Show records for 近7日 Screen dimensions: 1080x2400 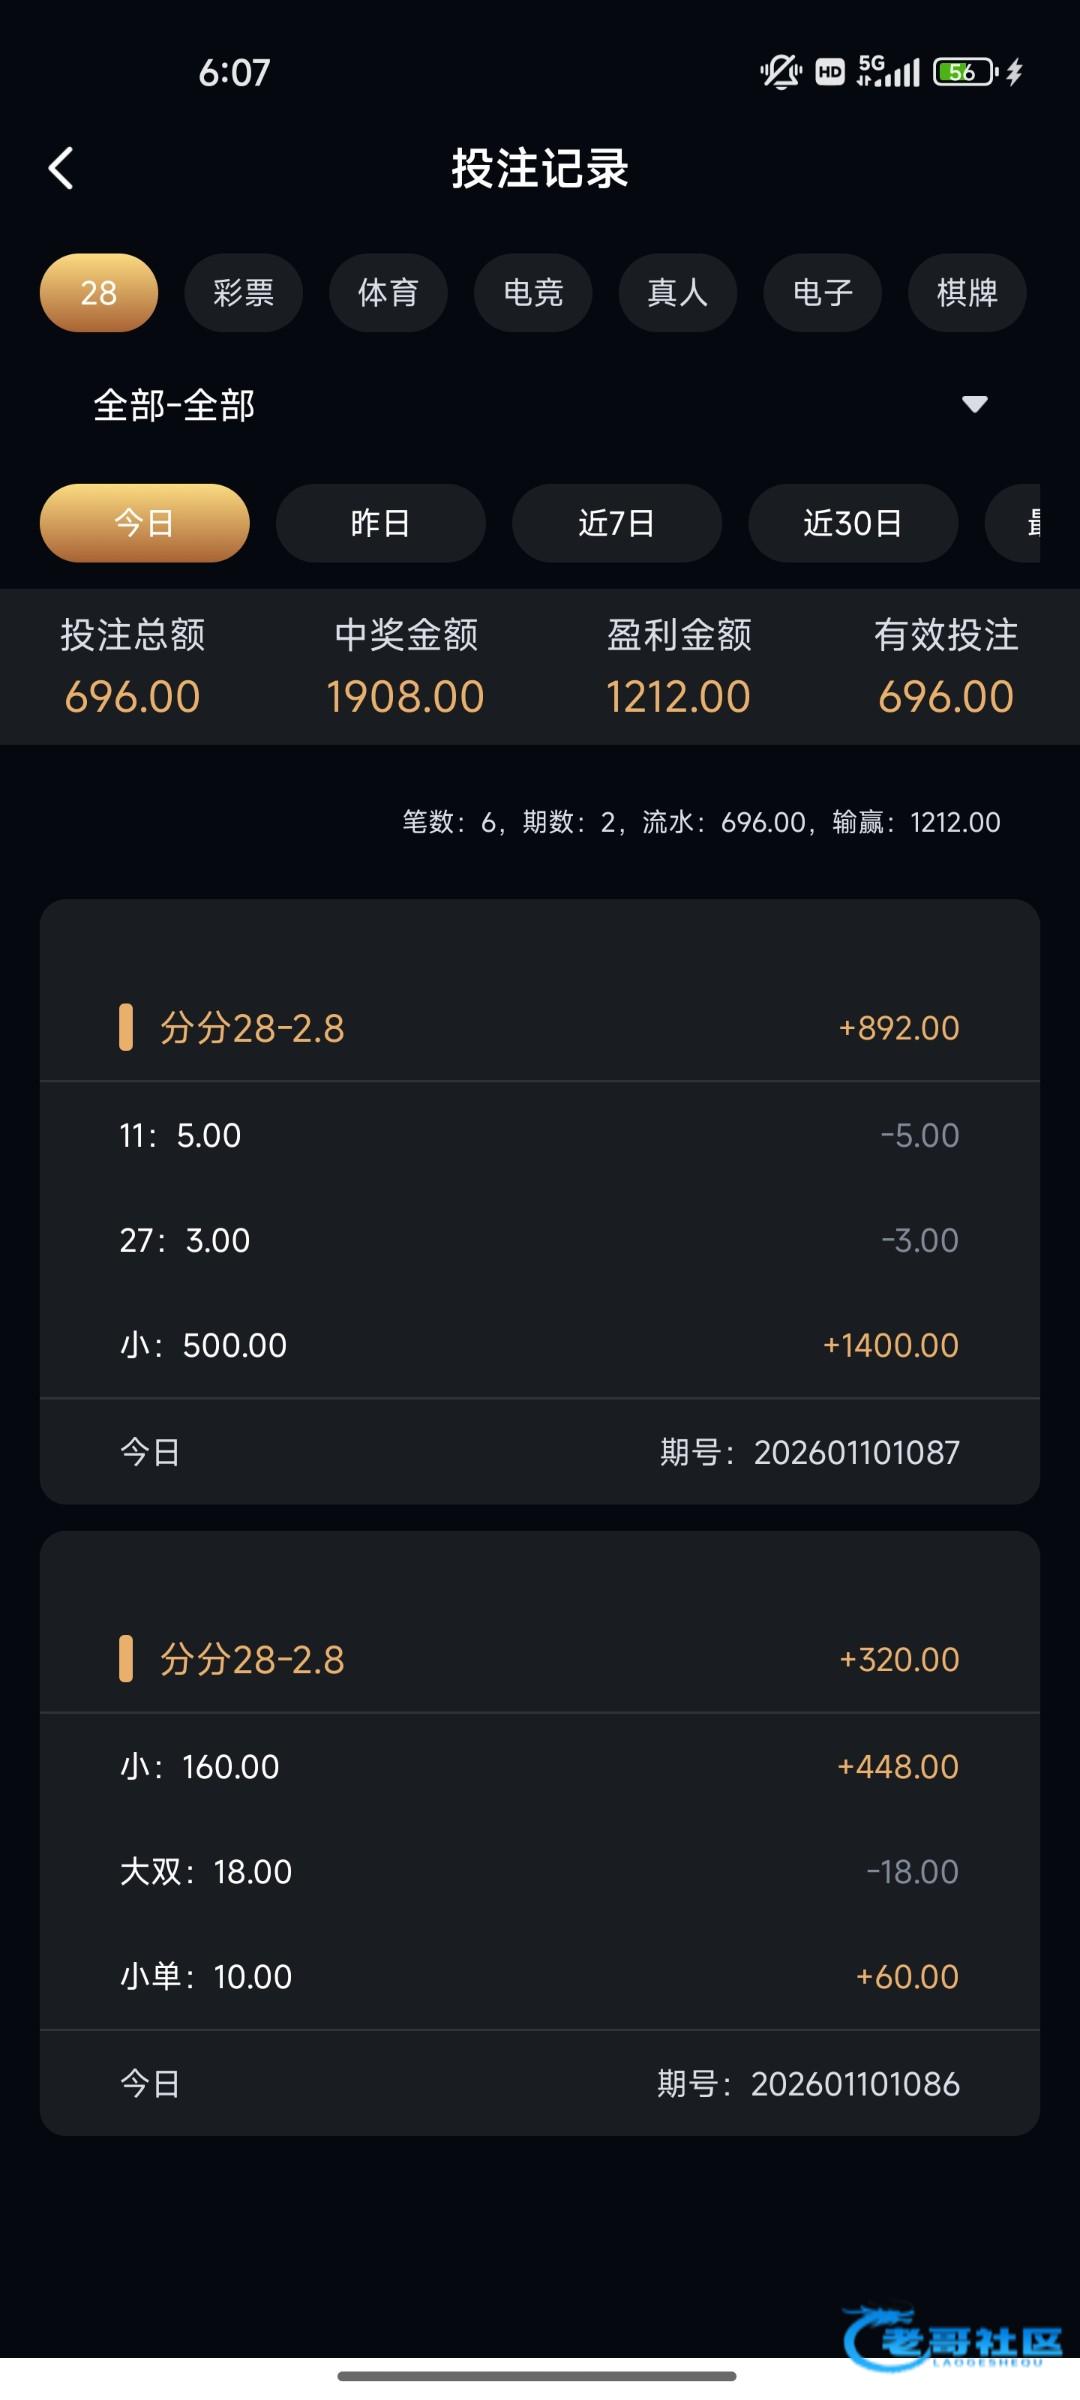coord(617,523)
